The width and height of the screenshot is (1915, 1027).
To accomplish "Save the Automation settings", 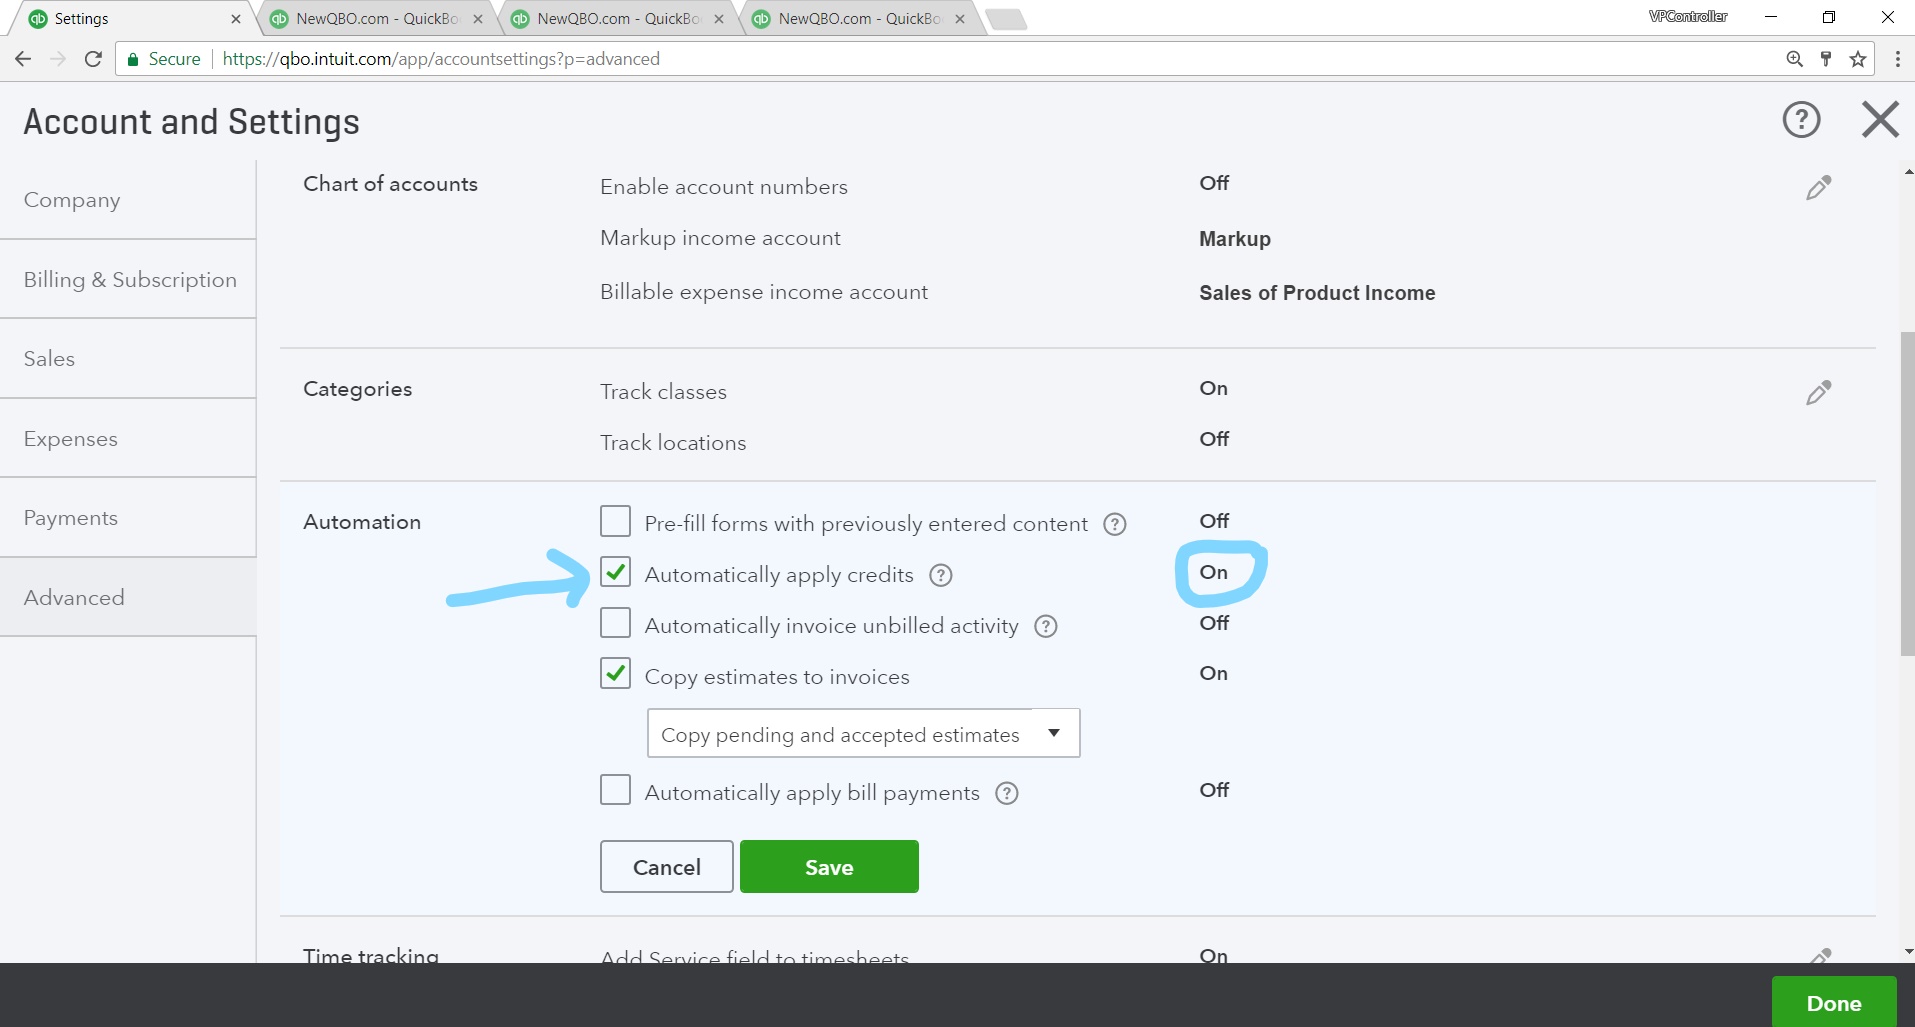I will 828,867.
